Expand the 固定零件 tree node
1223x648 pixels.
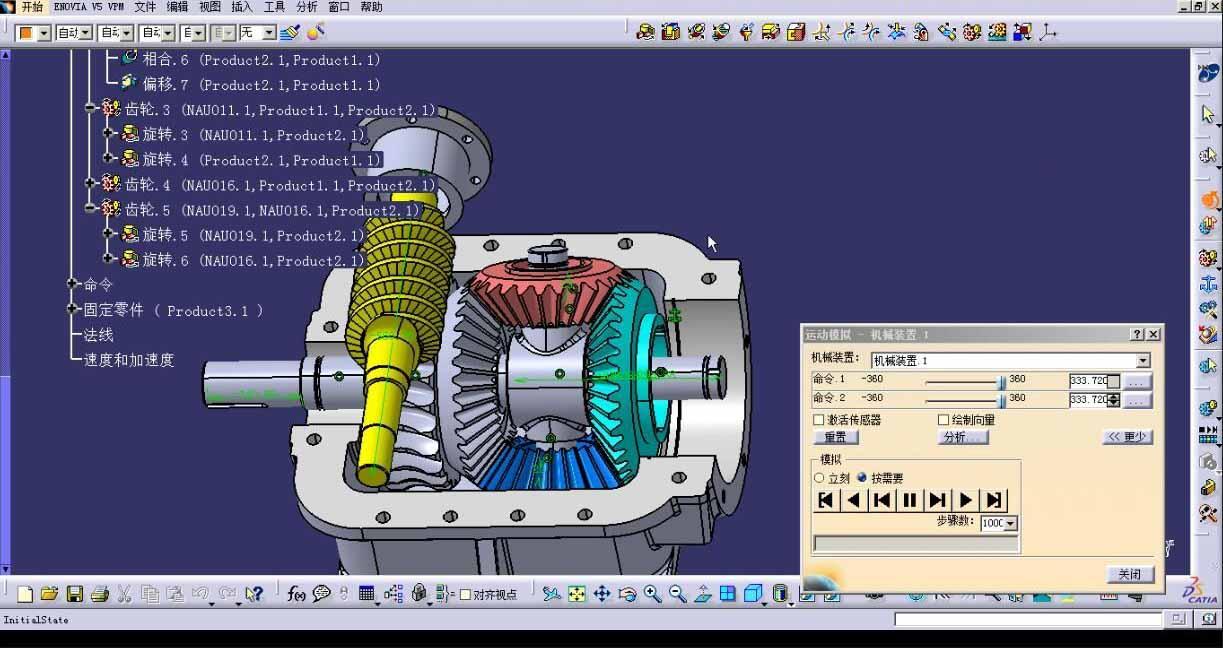click(x=72, y=310)
